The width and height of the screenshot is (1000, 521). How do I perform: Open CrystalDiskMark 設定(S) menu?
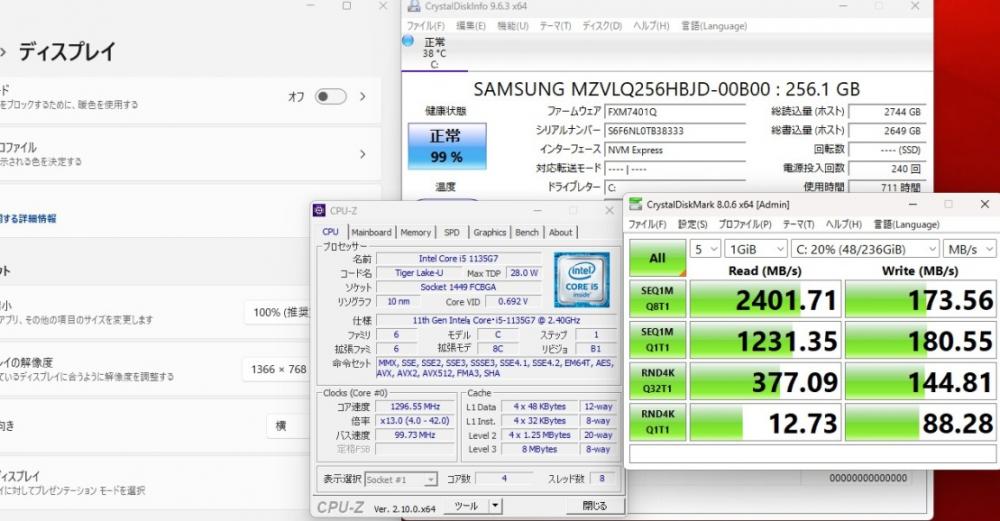pos(692,224)
